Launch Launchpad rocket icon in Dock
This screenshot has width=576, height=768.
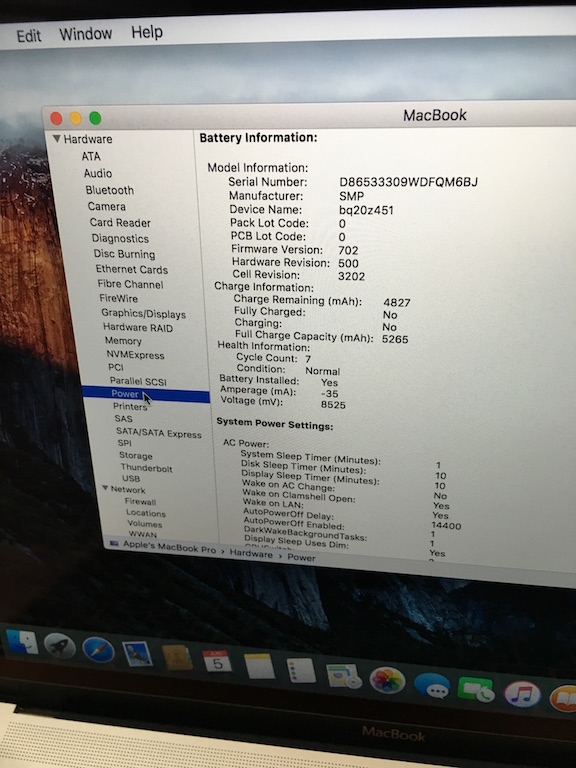click(60, 647)
